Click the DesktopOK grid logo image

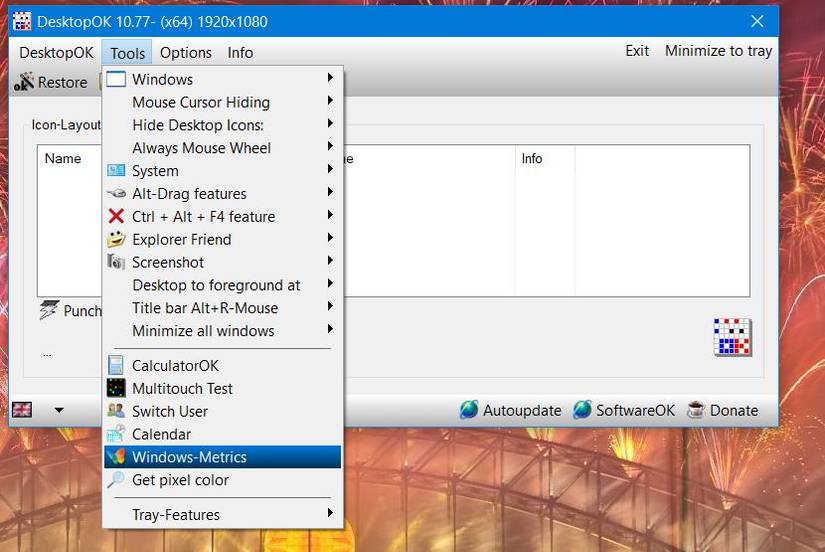click(x=732, y=337)
